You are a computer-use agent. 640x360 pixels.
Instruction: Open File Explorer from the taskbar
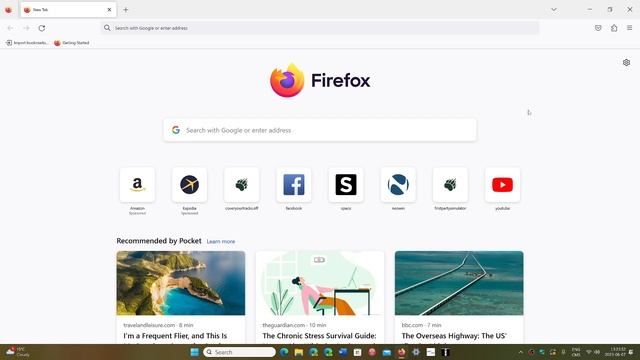(x=299, y=352)
